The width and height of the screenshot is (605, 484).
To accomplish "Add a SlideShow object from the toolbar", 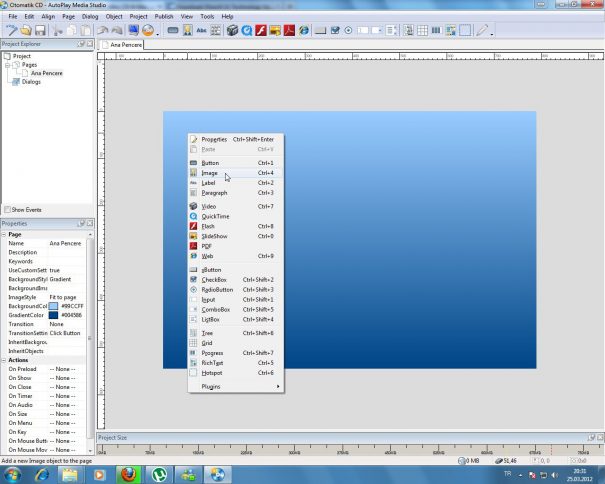I will tap(275, 30).
